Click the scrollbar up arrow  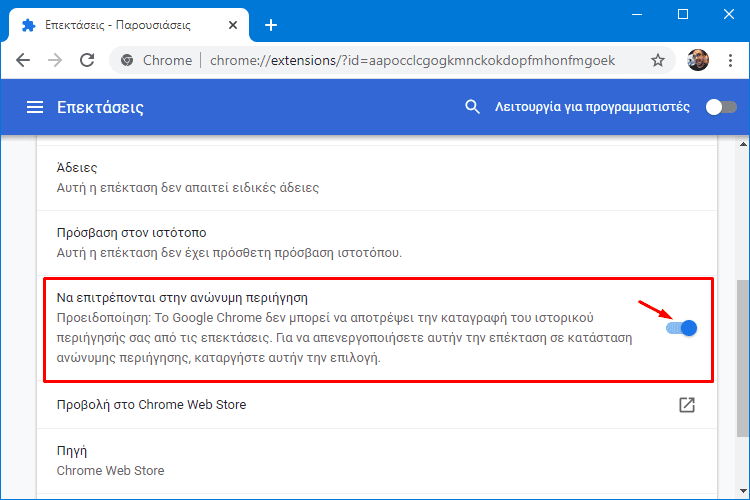pos(743,144)
